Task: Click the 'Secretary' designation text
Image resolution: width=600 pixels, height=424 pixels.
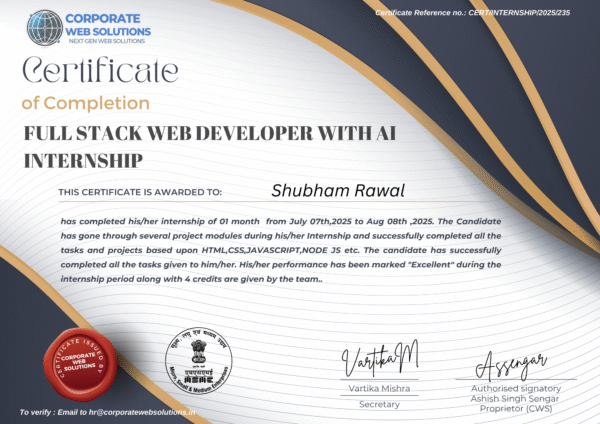Action: pos(379,404)
